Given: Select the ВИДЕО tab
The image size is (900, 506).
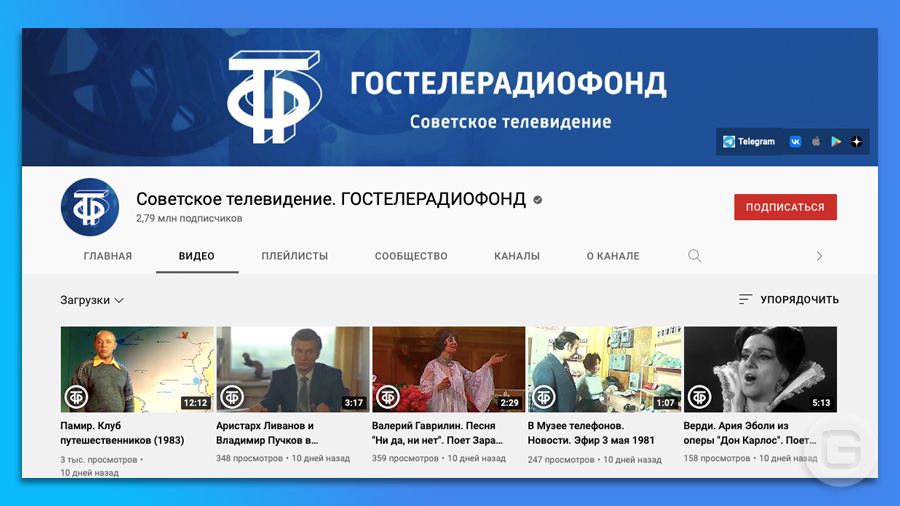Looking at the screenshot, I should [x=196, y=256].
